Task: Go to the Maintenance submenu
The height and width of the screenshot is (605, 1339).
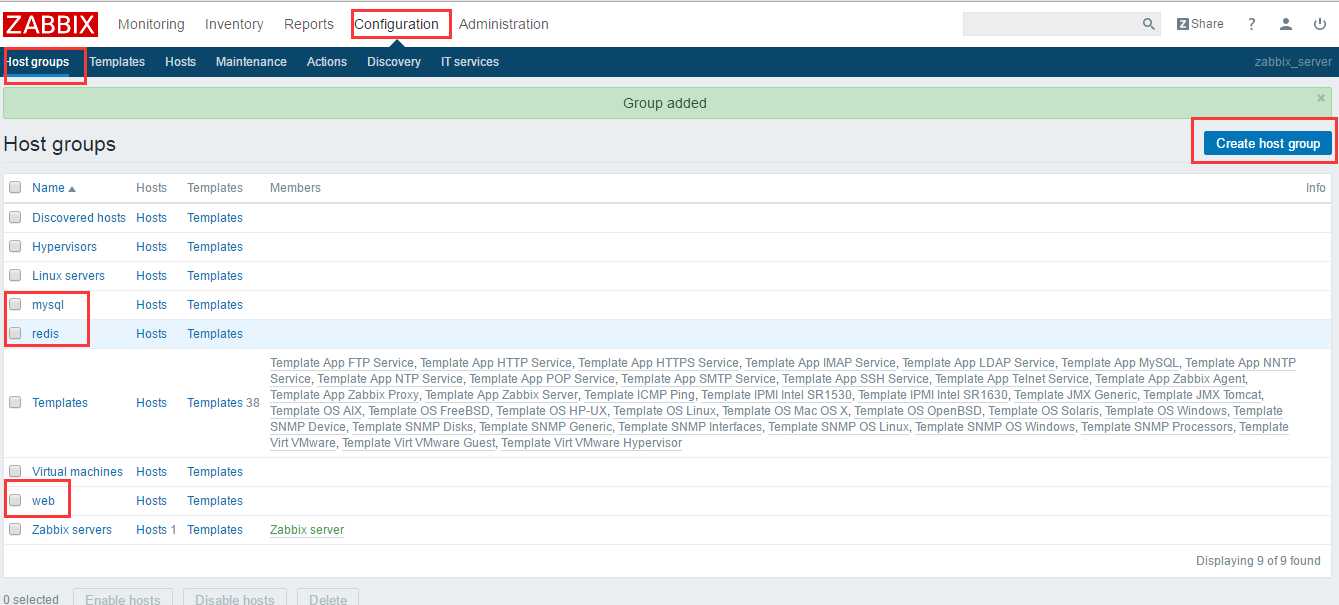Action: coord(251,62)
